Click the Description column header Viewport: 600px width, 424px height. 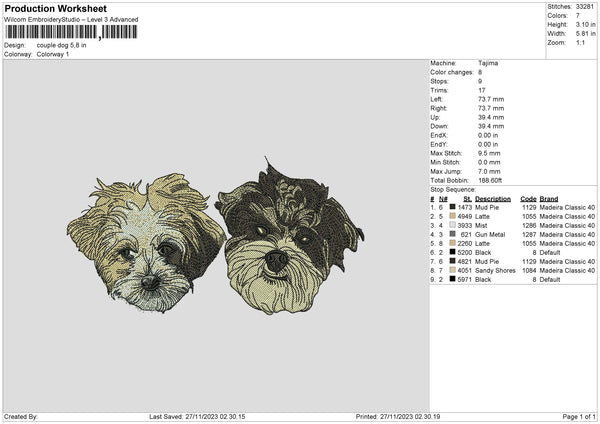tap(493, 198)
